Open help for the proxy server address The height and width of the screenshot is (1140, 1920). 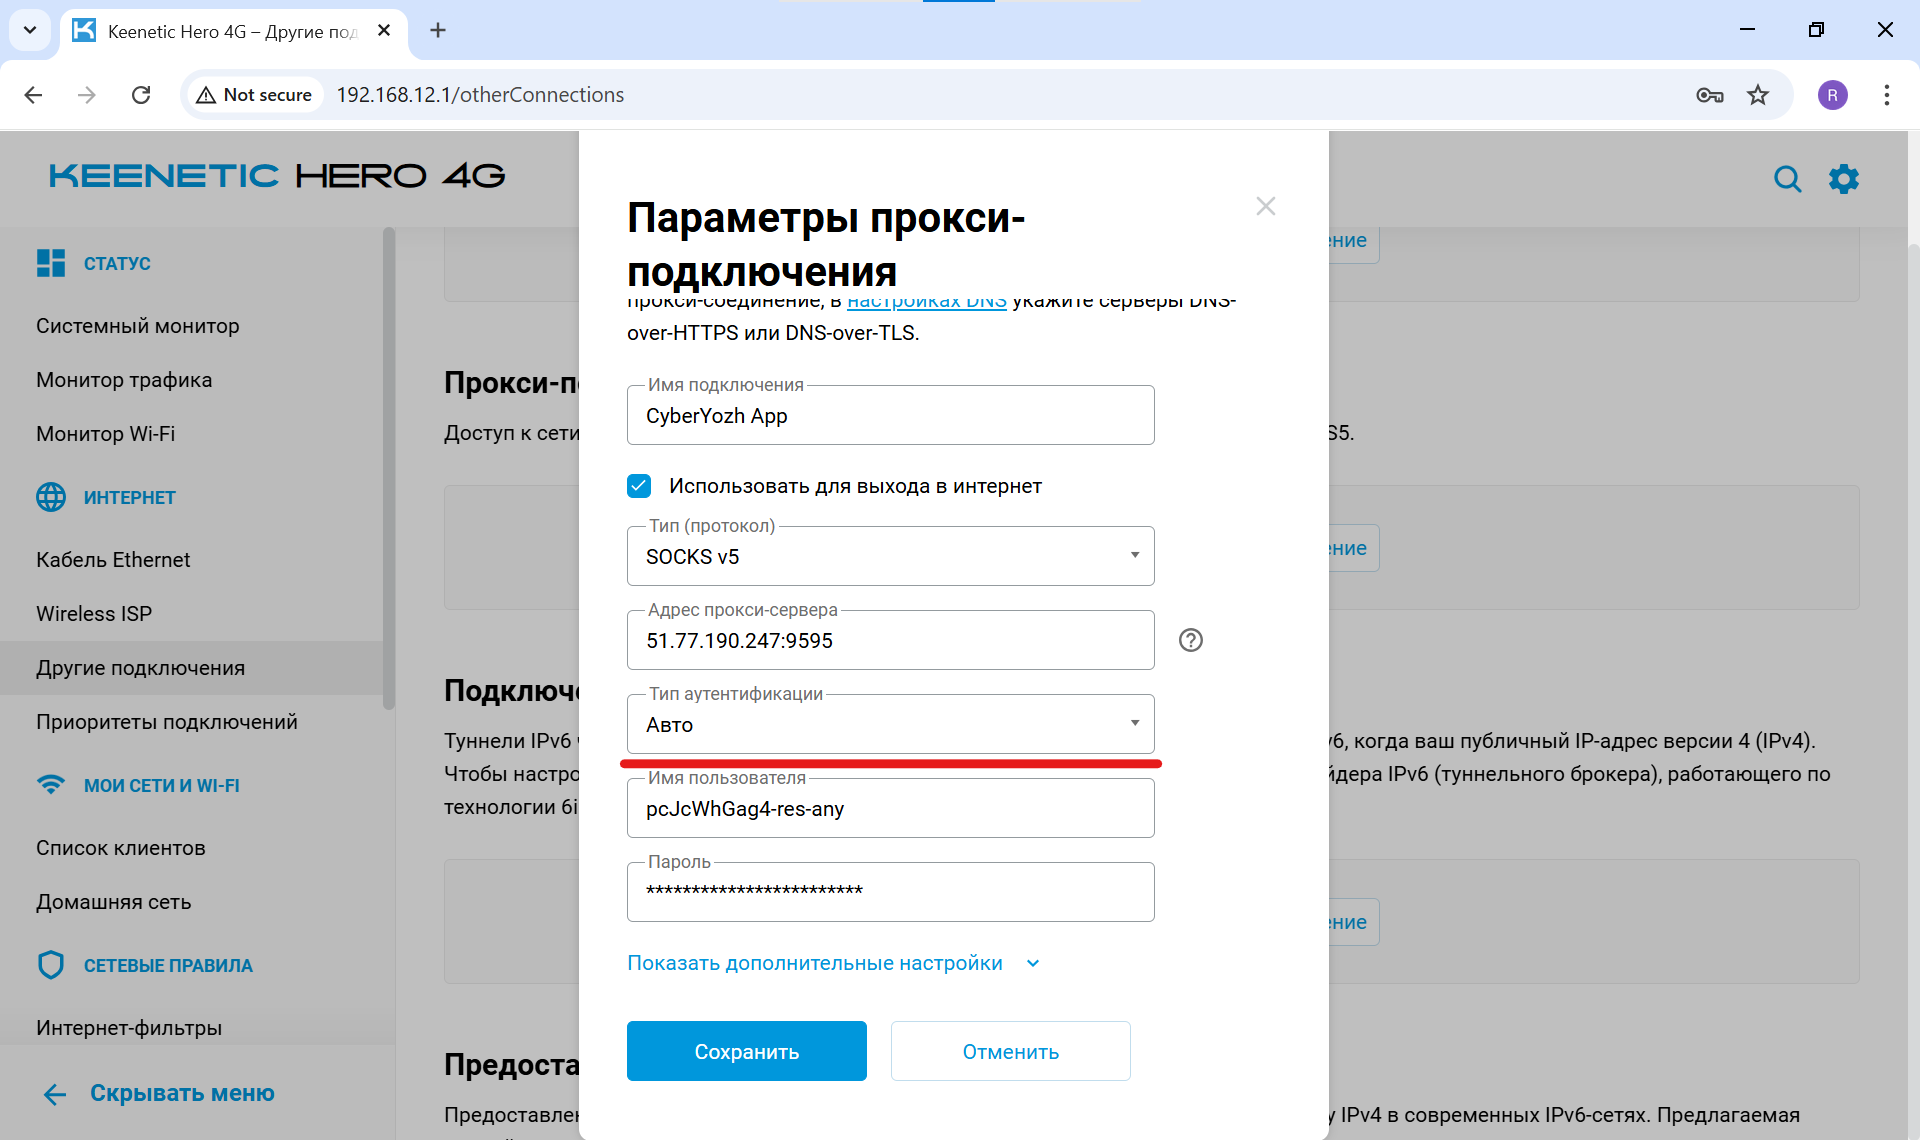click(x=1190, y=640)
